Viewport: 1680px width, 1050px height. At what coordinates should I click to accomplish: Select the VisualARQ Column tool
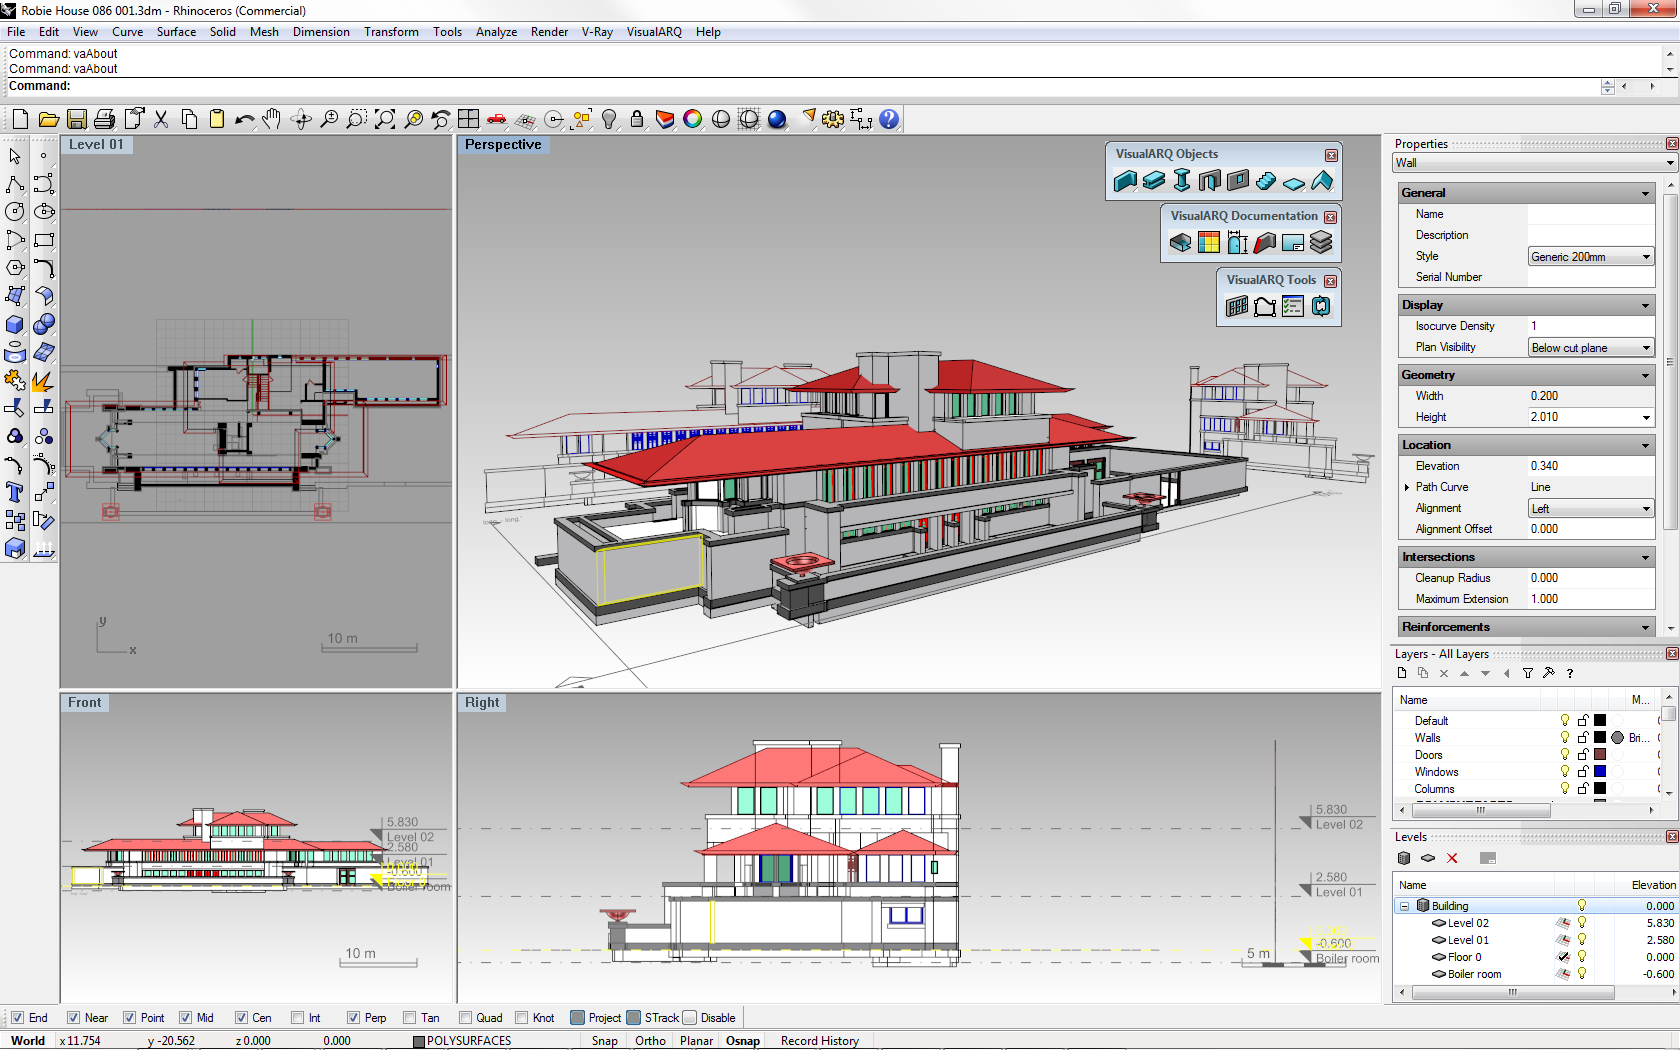point(1181,181)
